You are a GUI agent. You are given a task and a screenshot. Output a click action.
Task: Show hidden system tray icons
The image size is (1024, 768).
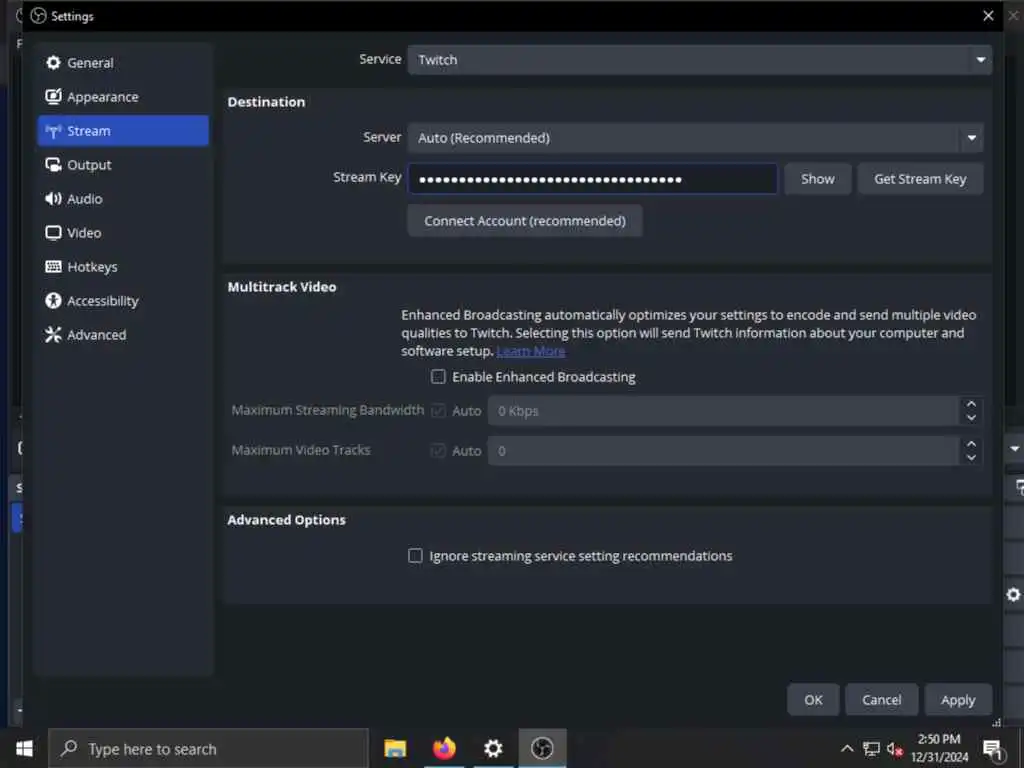pos(847,749)
